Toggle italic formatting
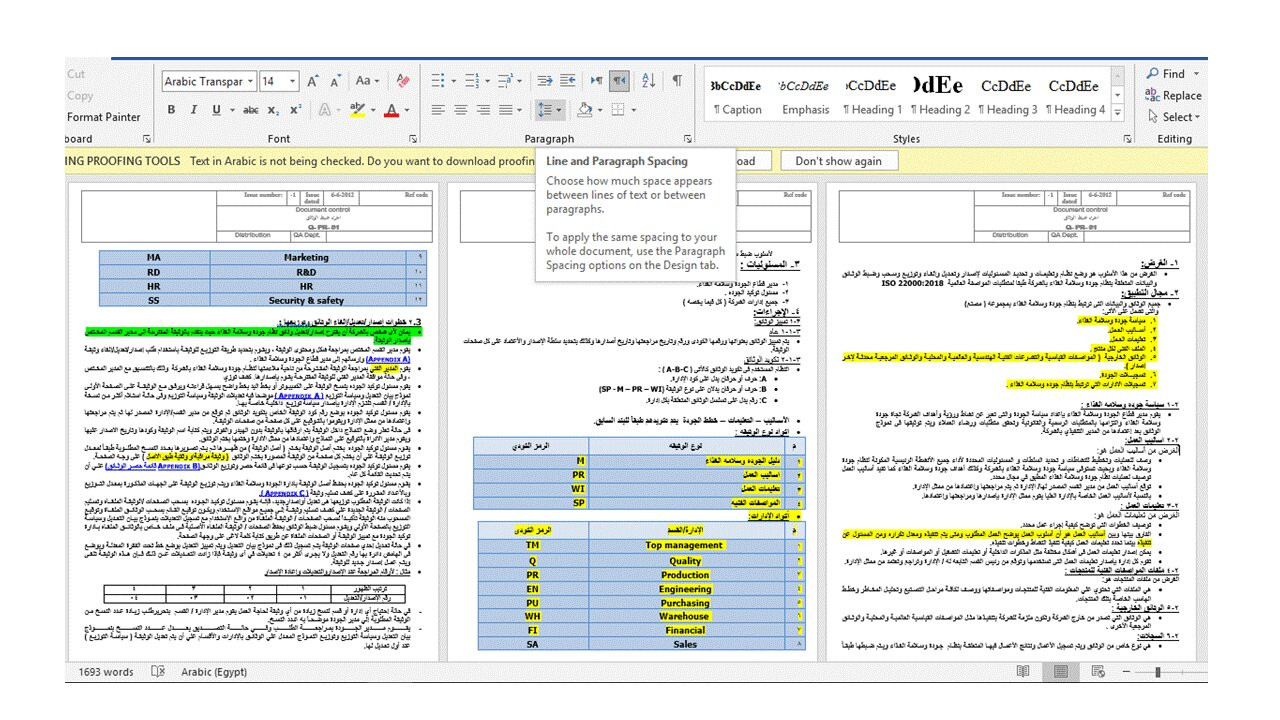The width and height of the screenshot is (1280, 720). (x=192, y=109)
